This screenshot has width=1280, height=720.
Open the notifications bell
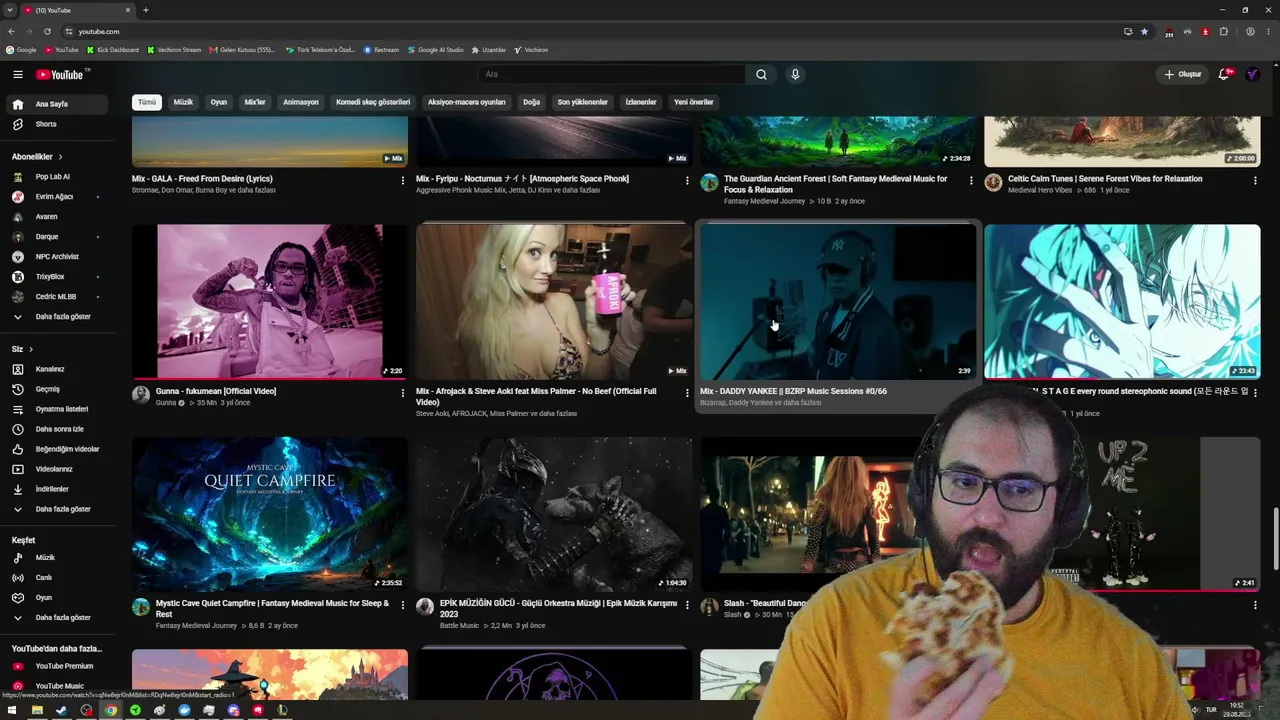coord(1224,74)
